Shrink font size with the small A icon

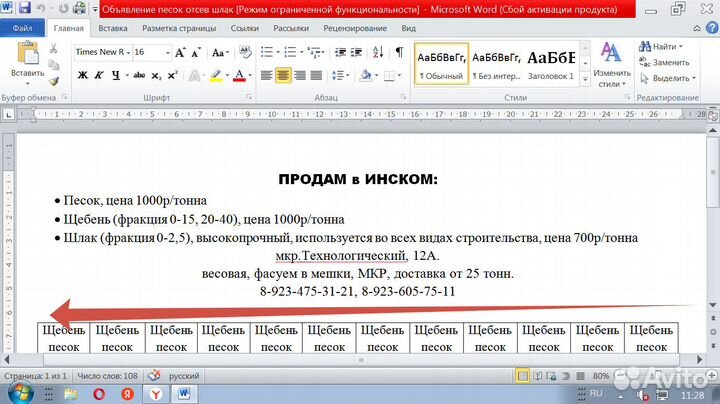click(x=196, y=52)
